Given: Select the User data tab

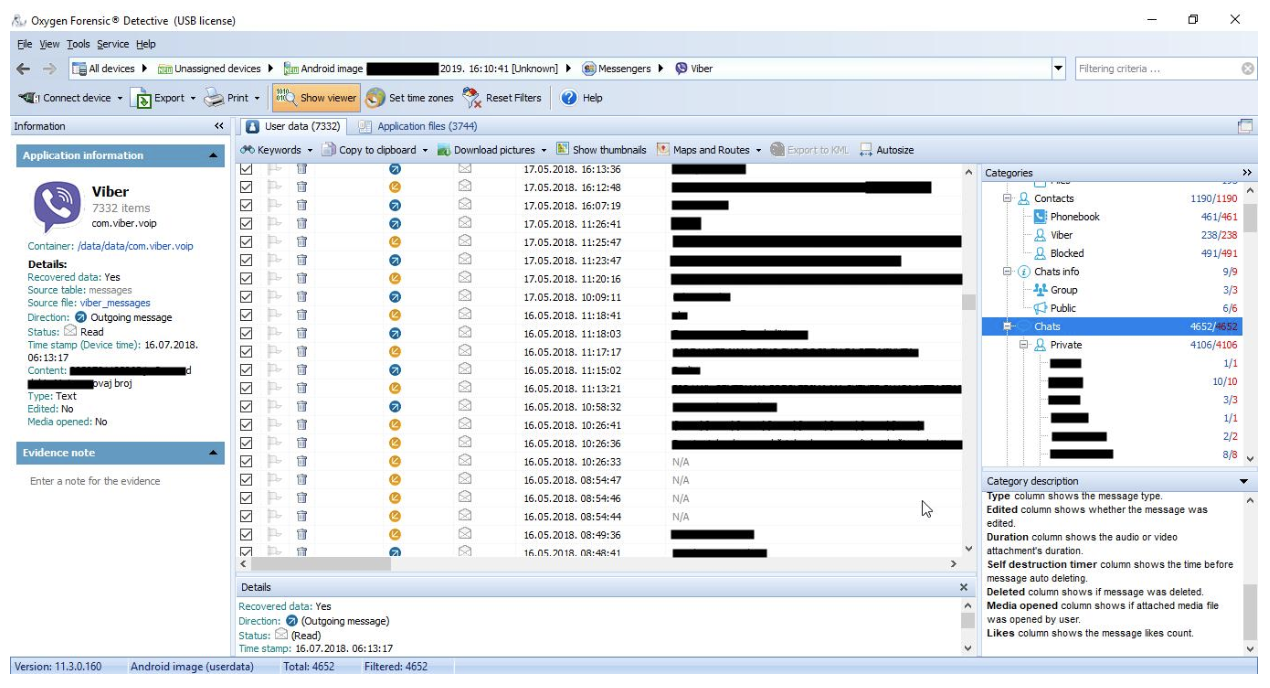Looking at the screenshot, I should pos(294,126).
